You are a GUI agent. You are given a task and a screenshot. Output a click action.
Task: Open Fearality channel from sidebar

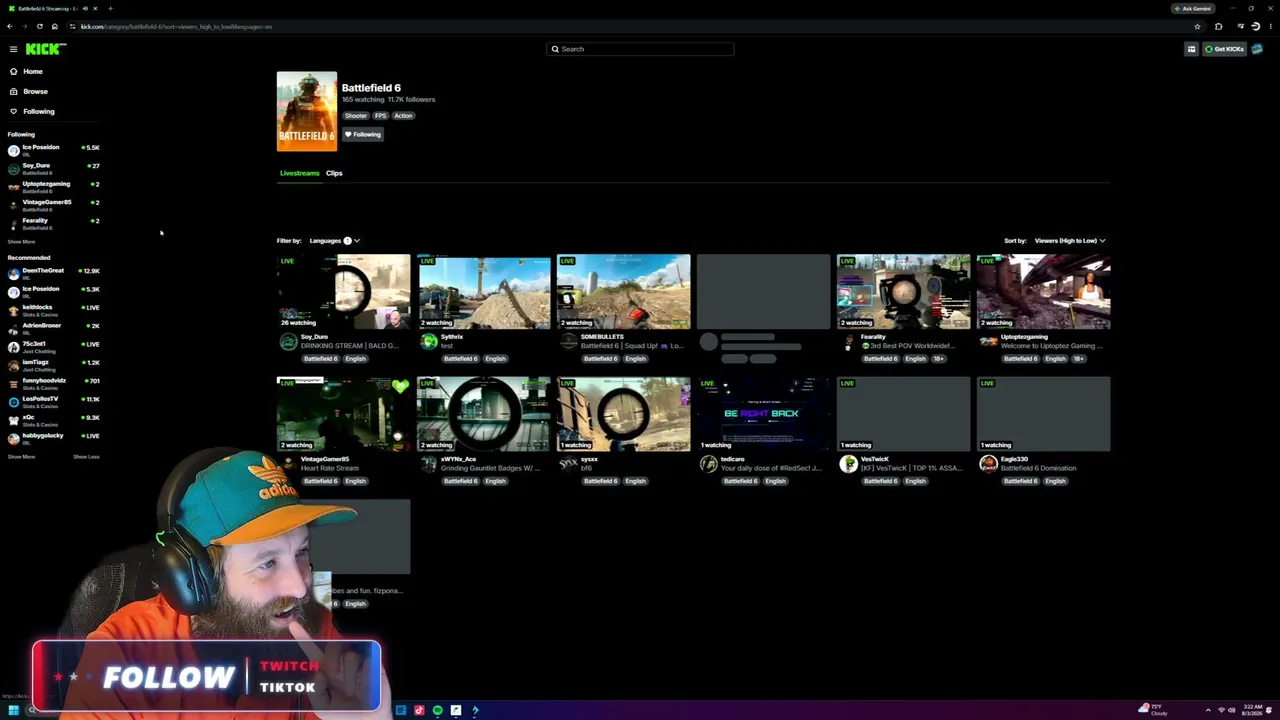(53, 222)
